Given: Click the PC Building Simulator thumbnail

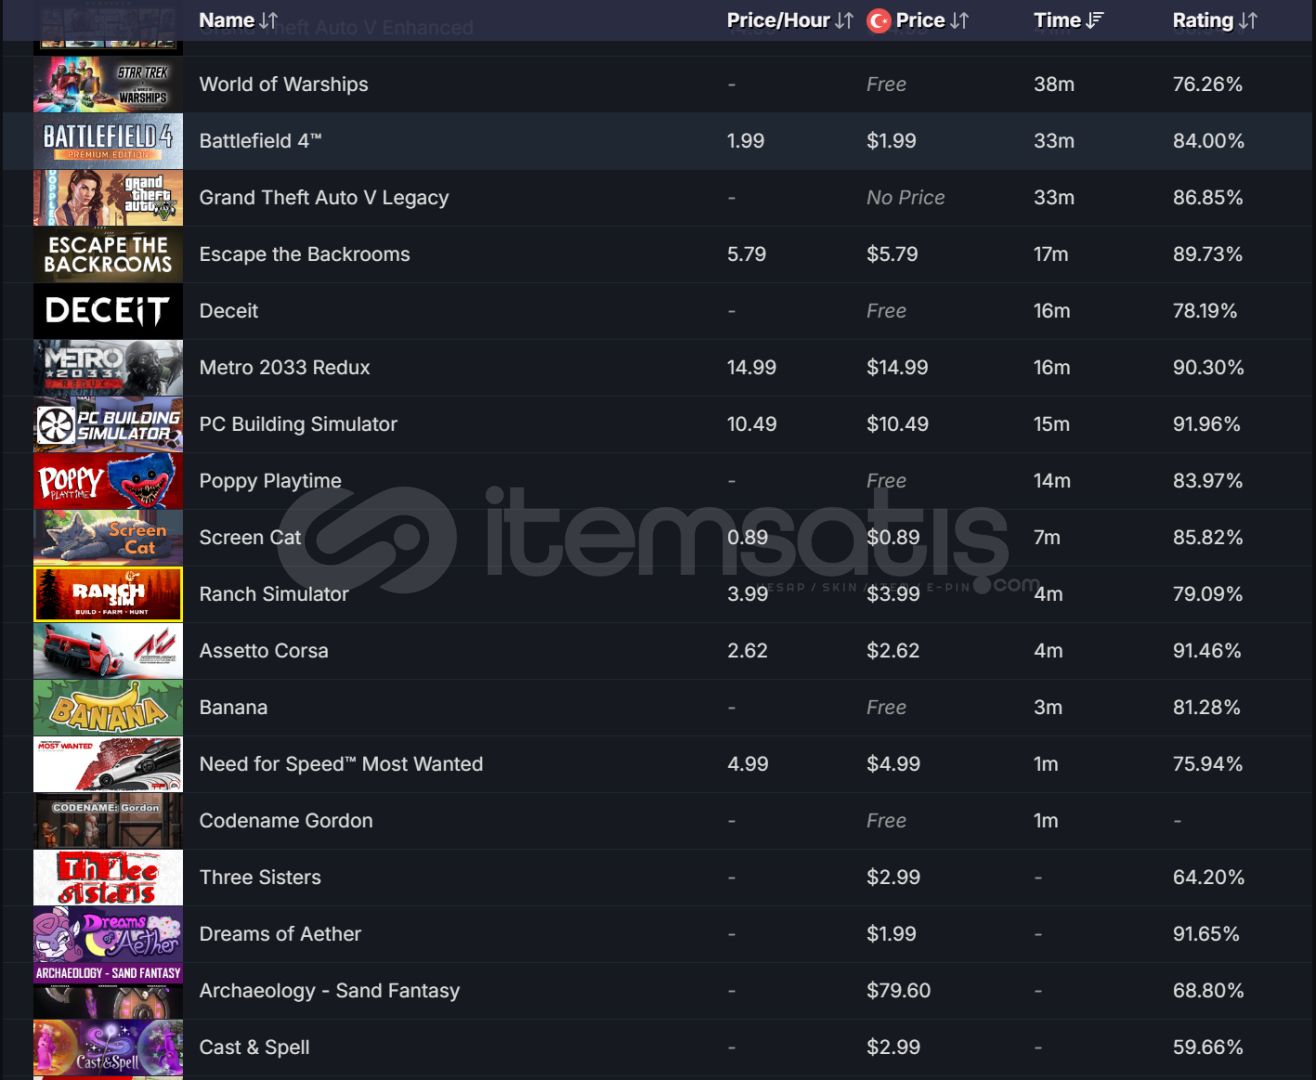Looking at the screenshot, I should pos(108,424).
